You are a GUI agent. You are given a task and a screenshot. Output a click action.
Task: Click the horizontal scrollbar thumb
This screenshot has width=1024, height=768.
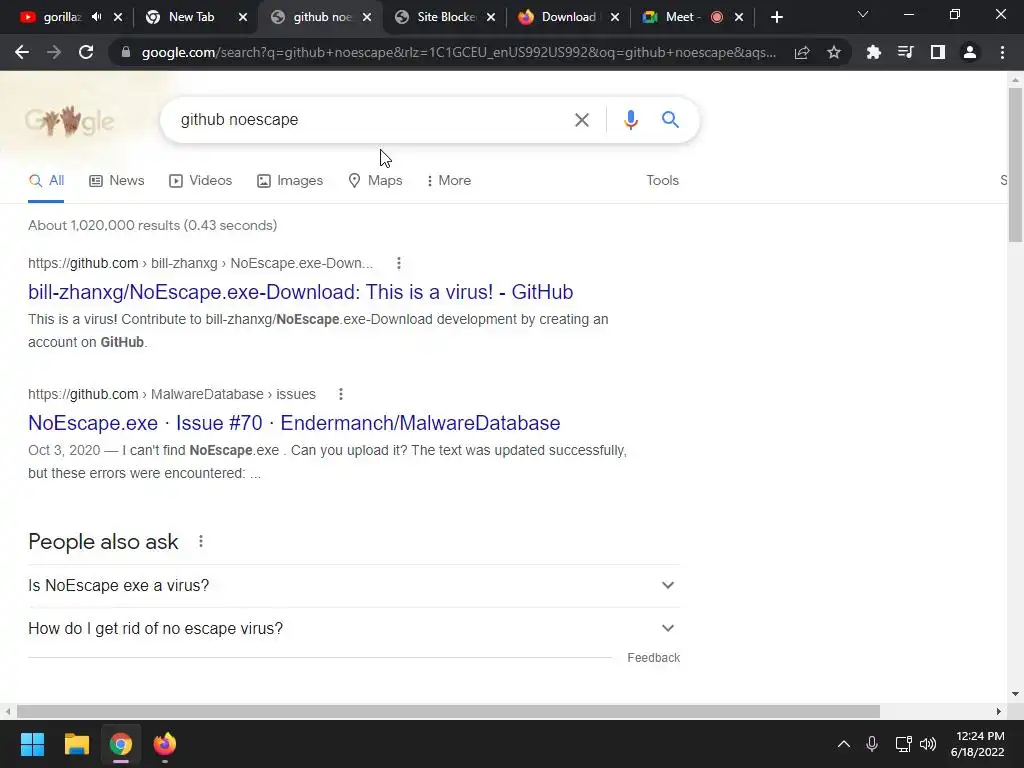click(x=448, y=711)
